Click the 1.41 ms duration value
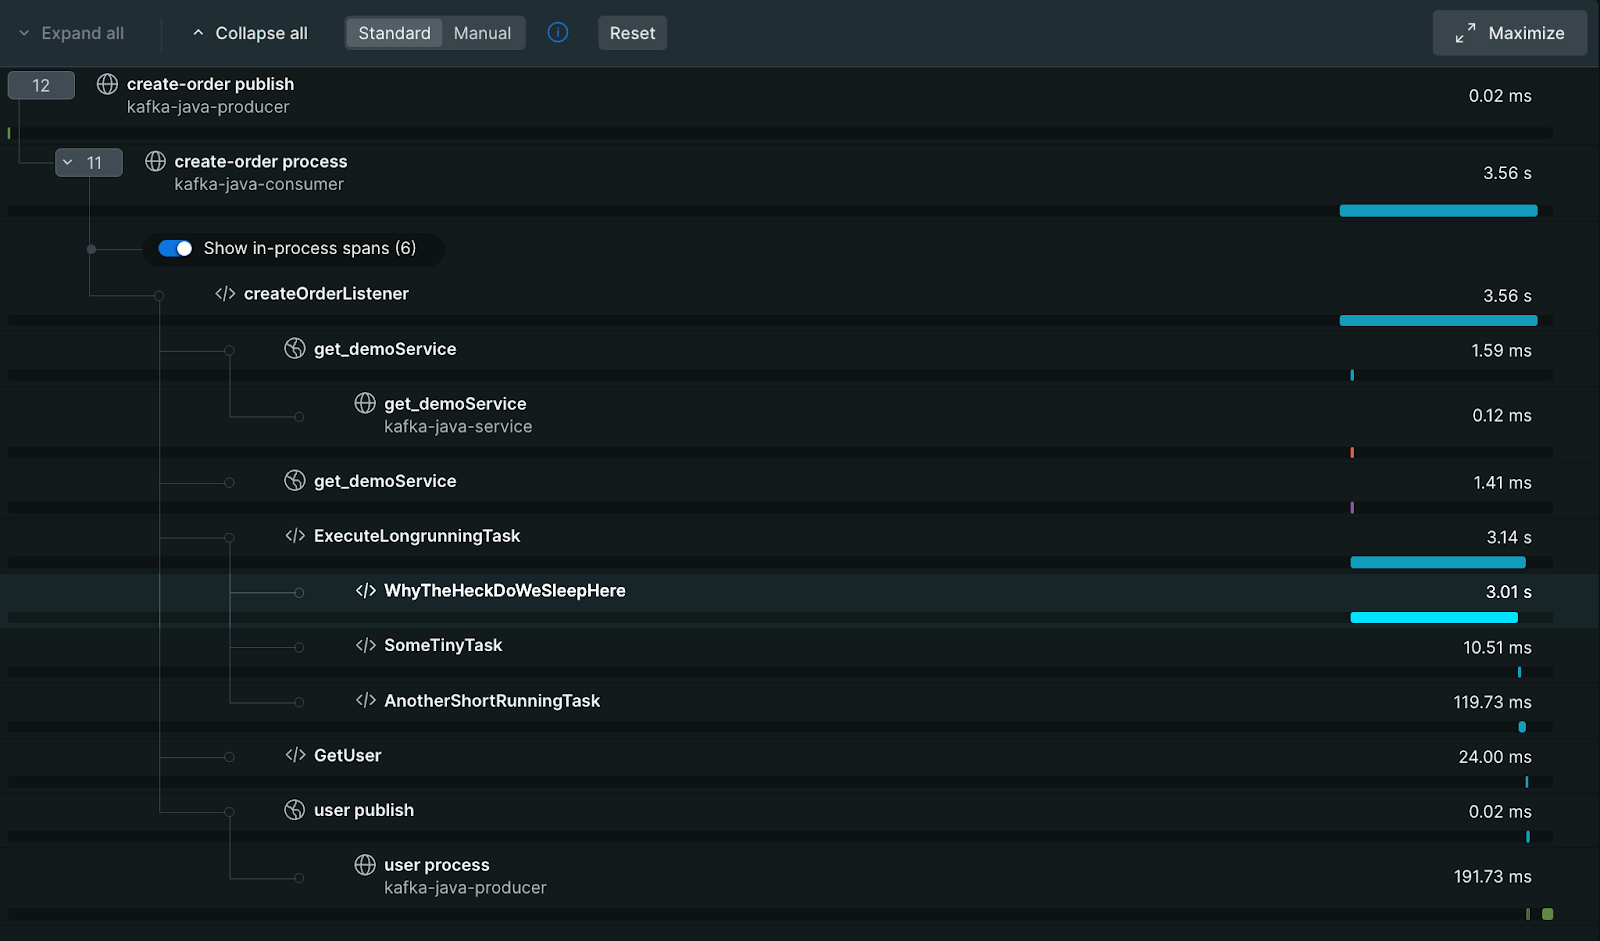The width and height of the screenshot is (1600, 941). (x=1502, y=482)
